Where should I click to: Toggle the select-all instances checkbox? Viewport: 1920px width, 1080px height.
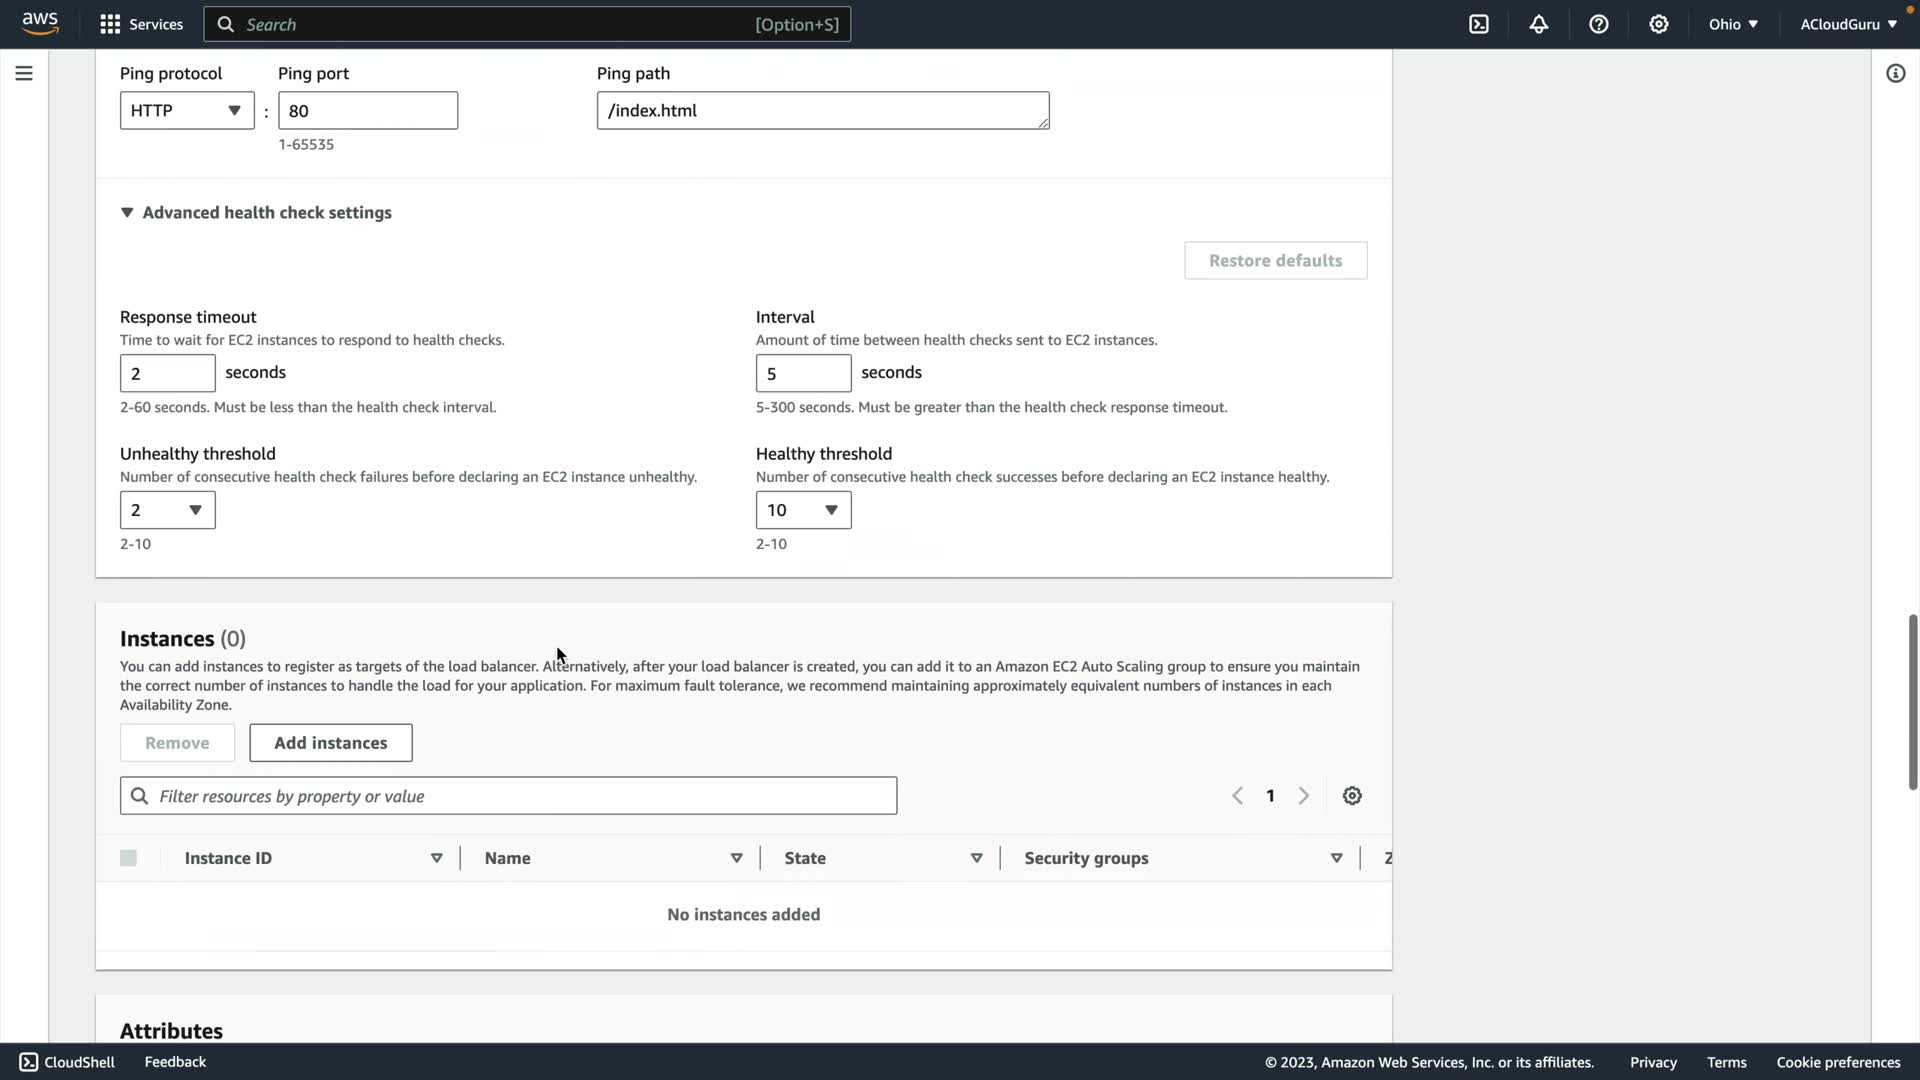(x=128, y=858)
